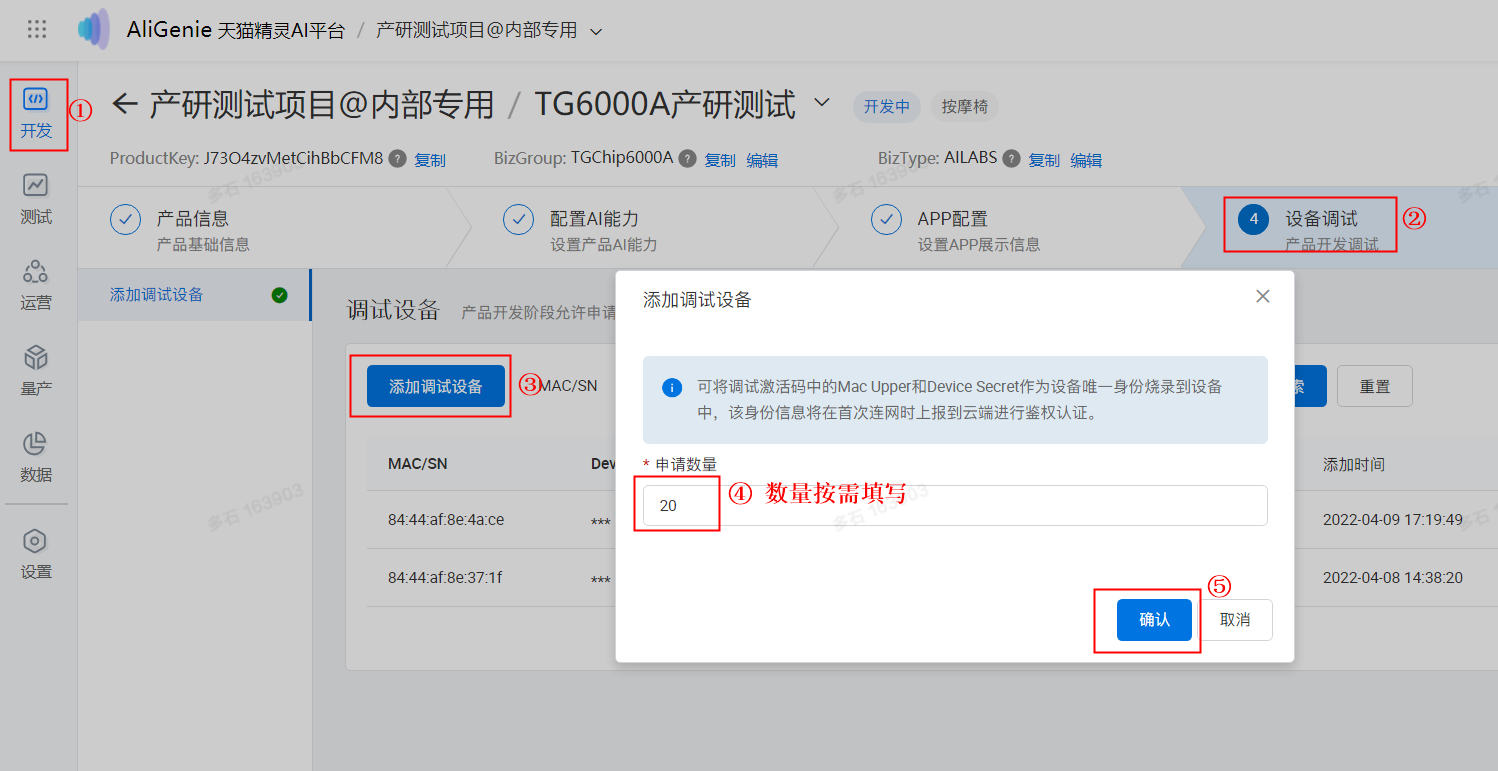Show help for ProductKey question icon
1498x771 pixels.
397,158
